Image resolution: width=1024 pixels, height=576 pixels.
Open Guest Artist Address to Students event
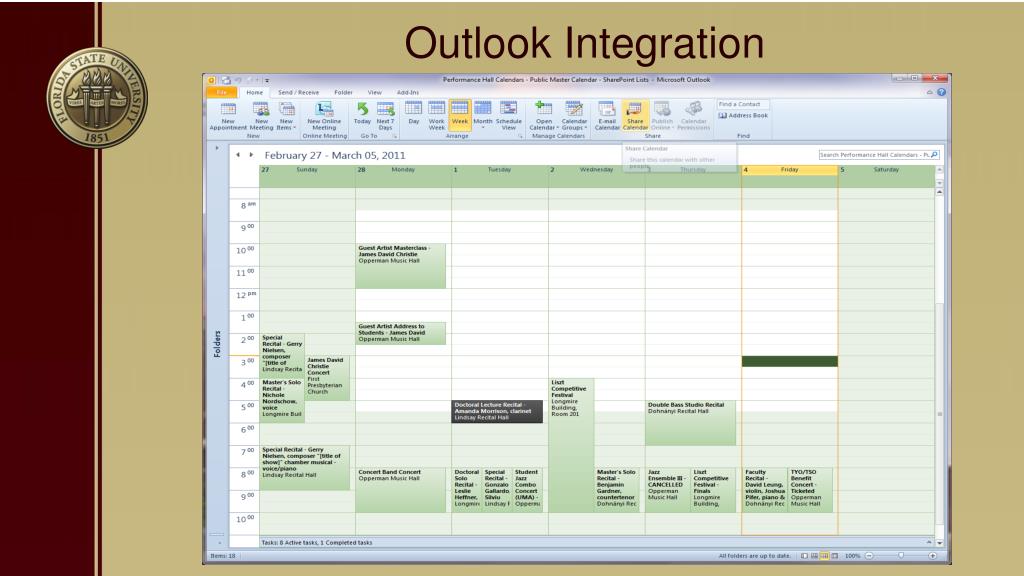click(401, 333)
